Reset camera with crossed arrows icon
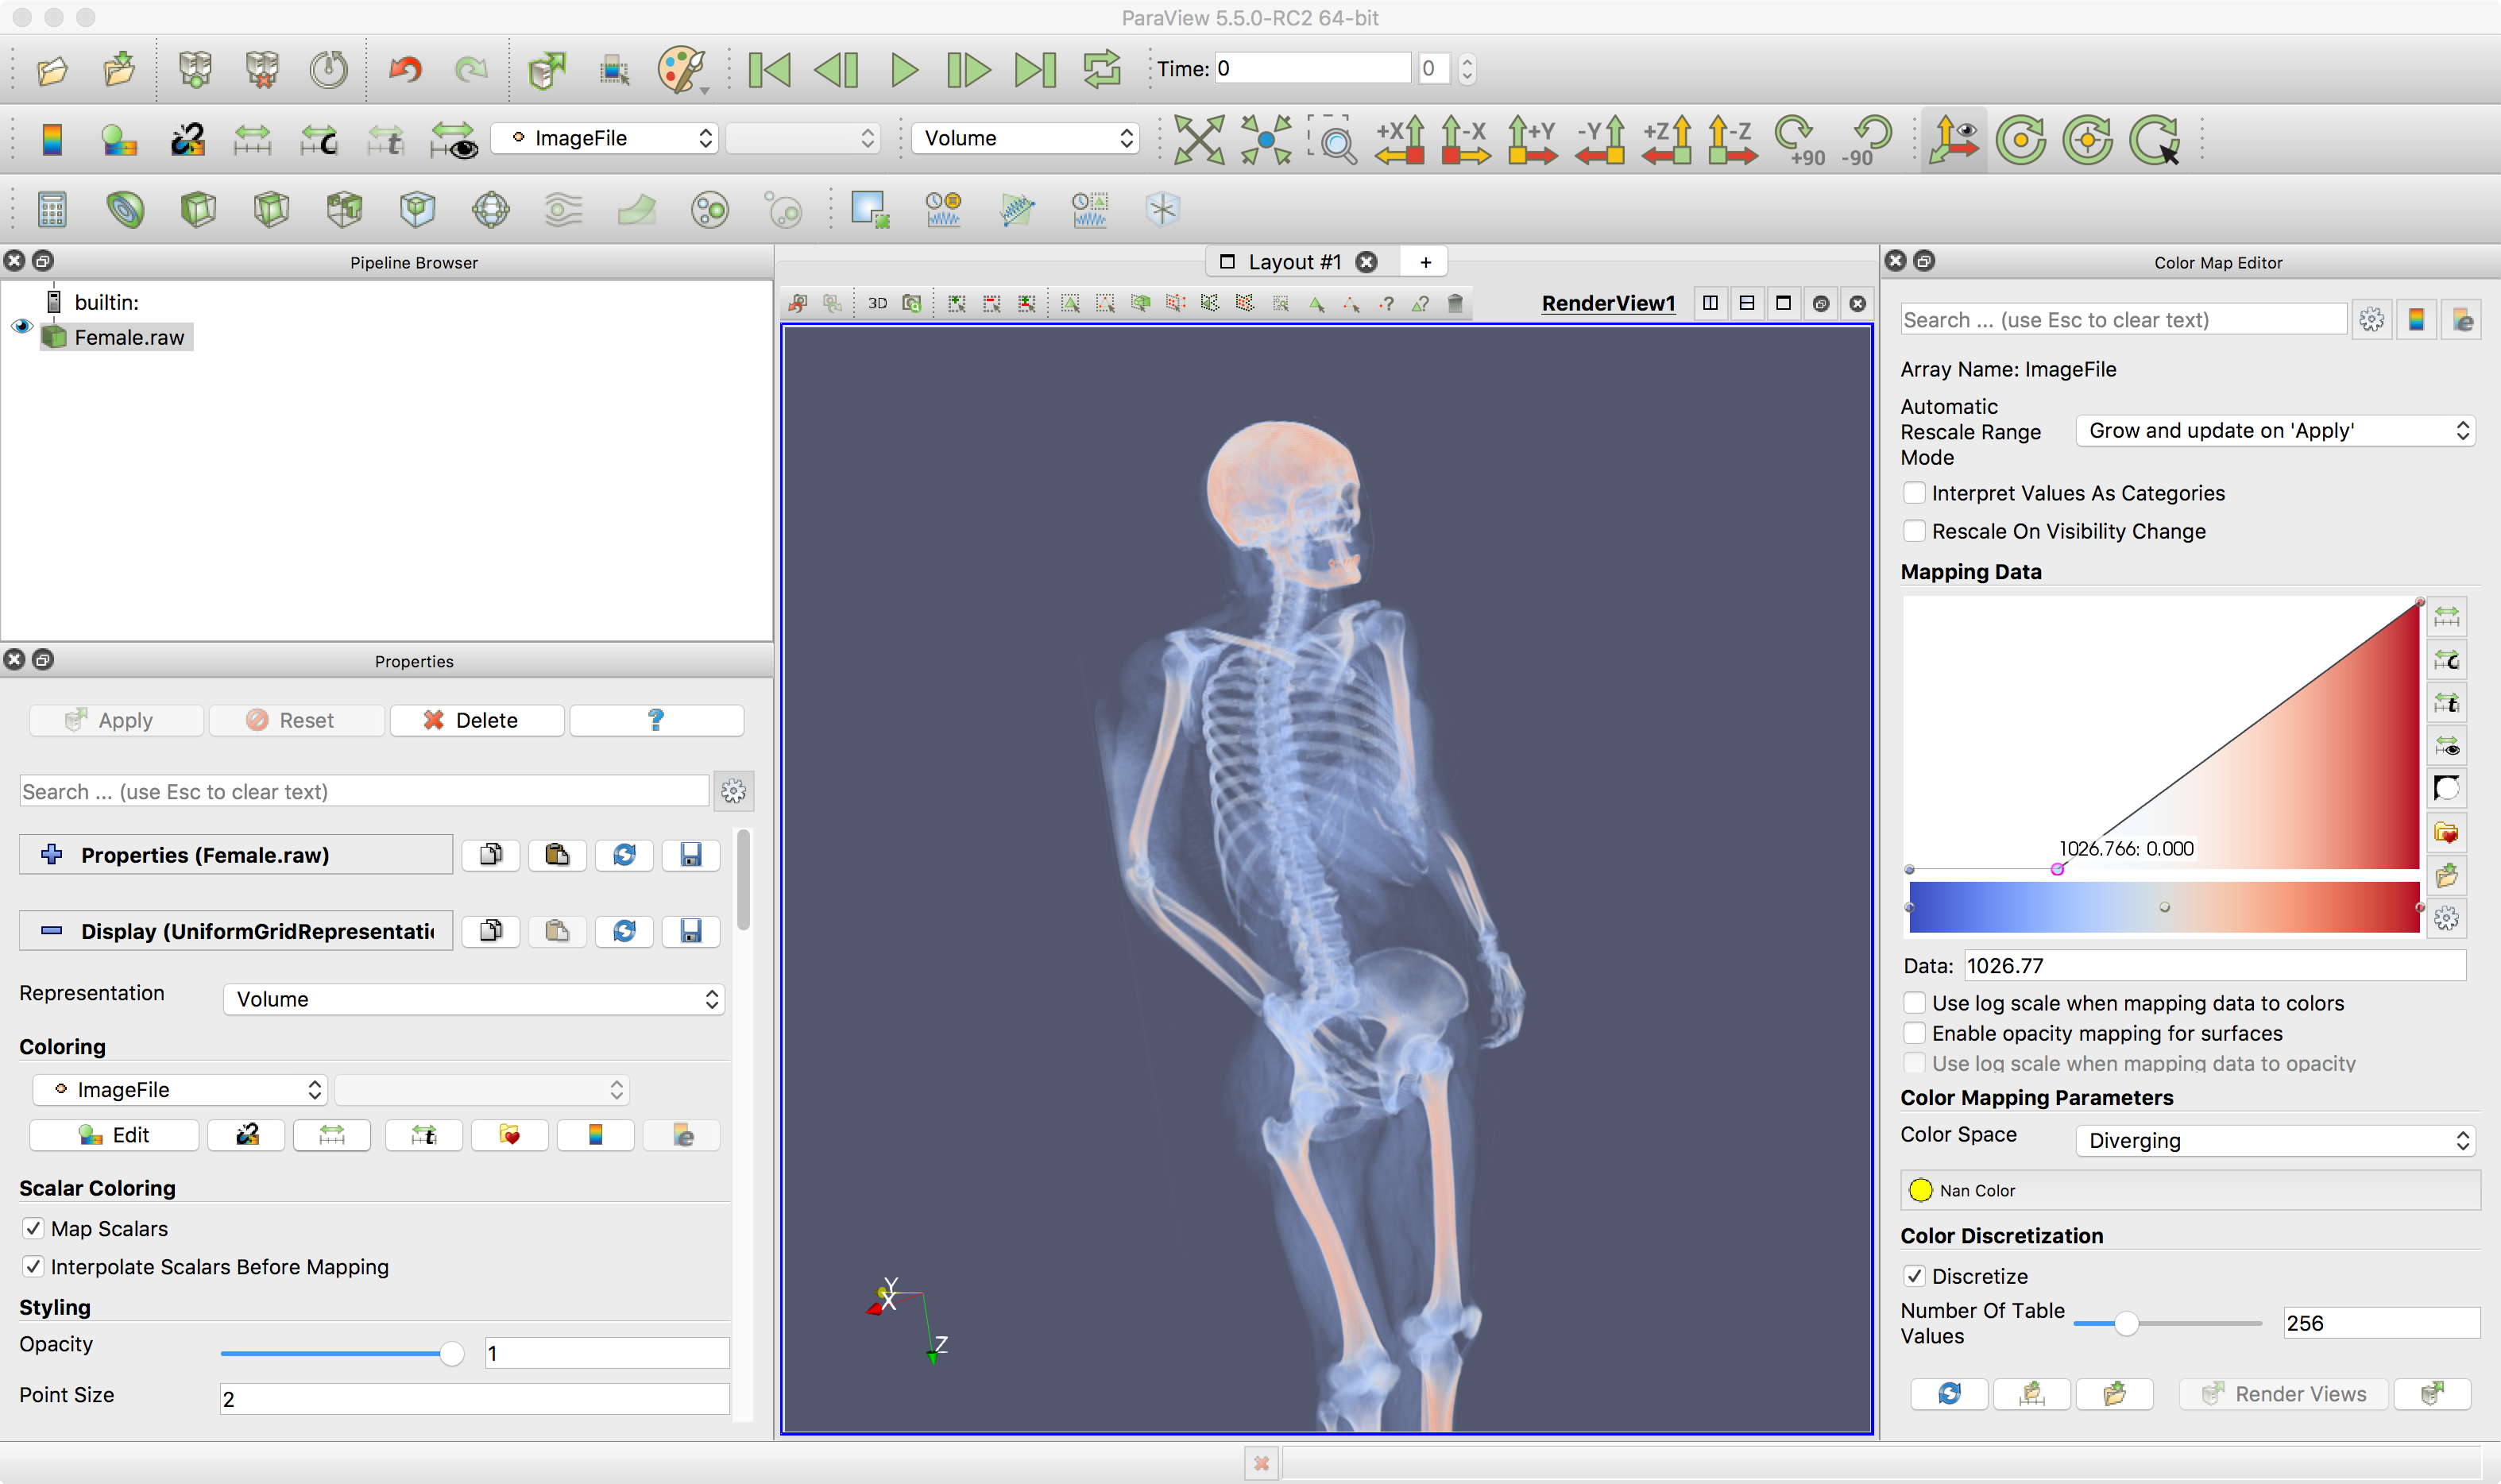The image size is (2501, 1484). (x=1198, y=139)
